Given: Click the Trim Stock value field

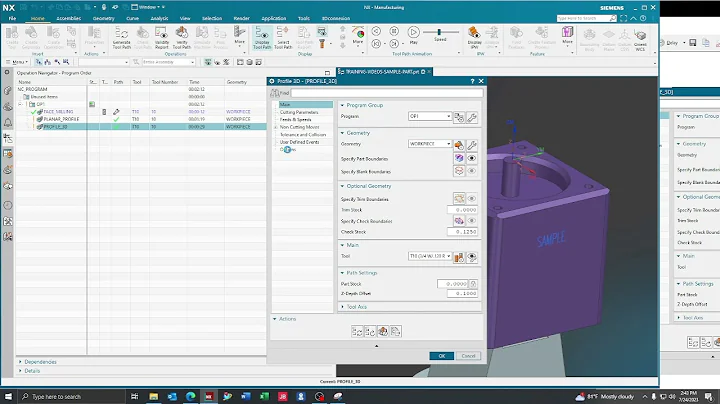Looking at the screenshot, I should click(x=462, y=210).
